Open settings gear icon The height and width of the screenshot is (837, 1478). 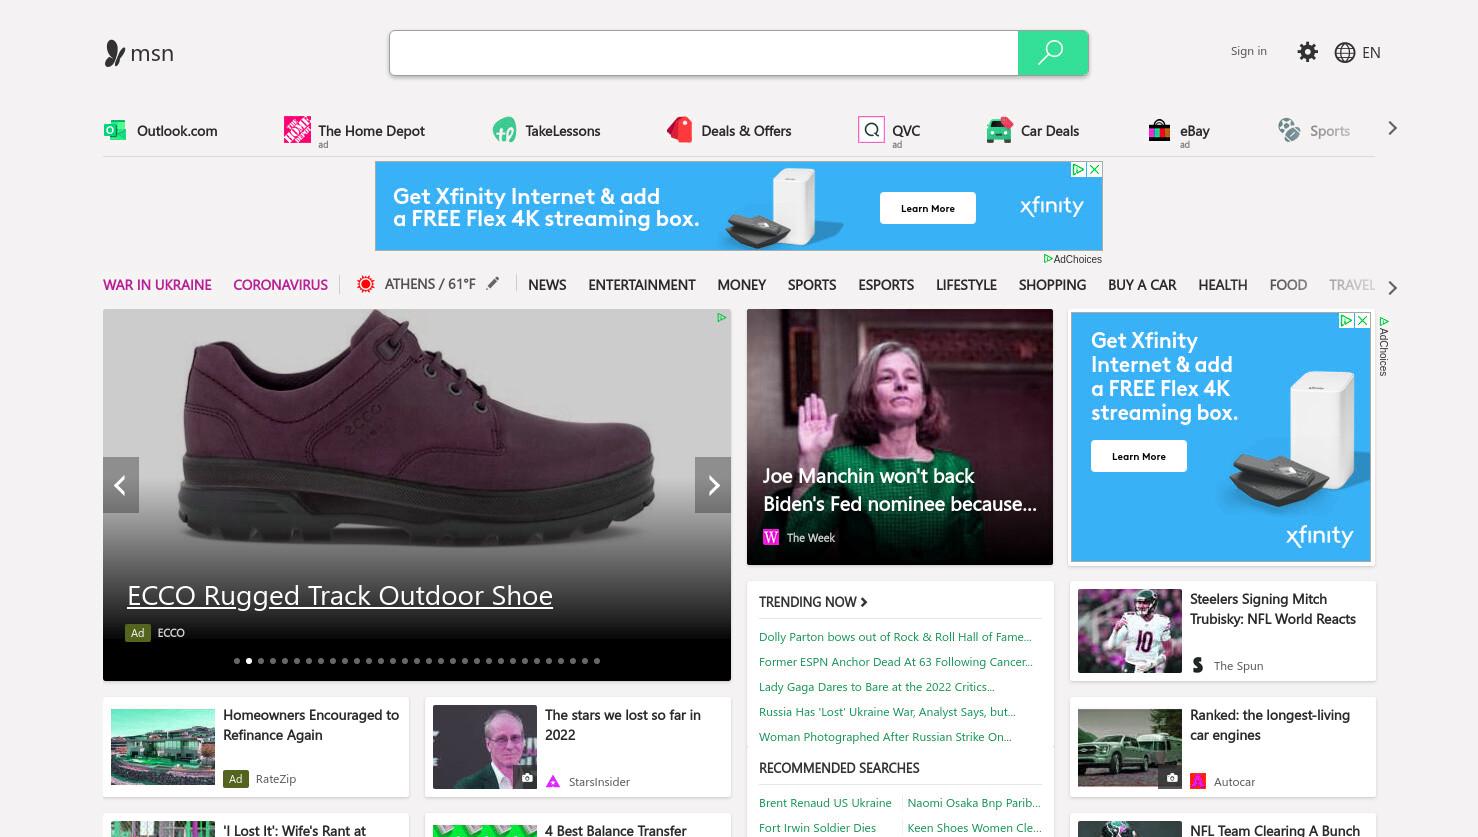(x=1307, y=52)
